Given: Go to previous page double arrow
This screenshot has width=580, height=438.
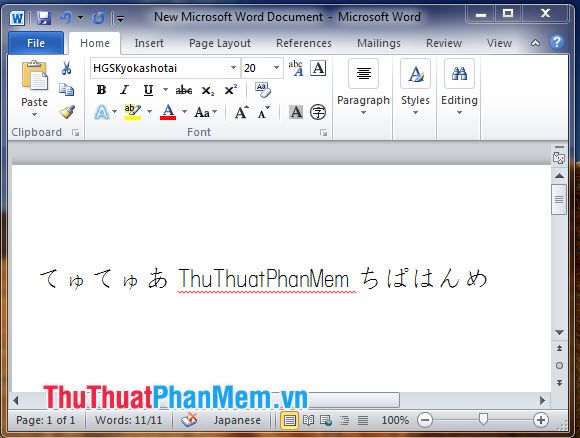Looking at the screenshot, I should (559, 348).
